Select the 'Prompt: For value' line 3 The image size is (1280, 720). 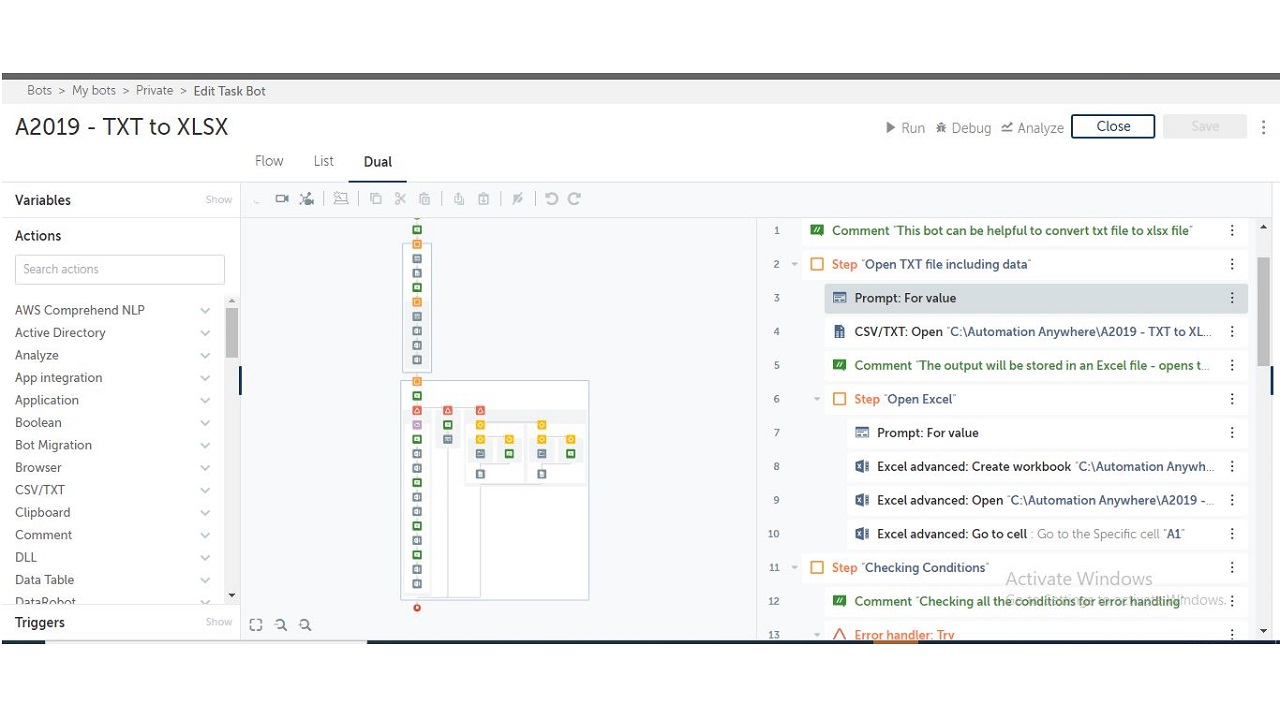point(1036,298)
